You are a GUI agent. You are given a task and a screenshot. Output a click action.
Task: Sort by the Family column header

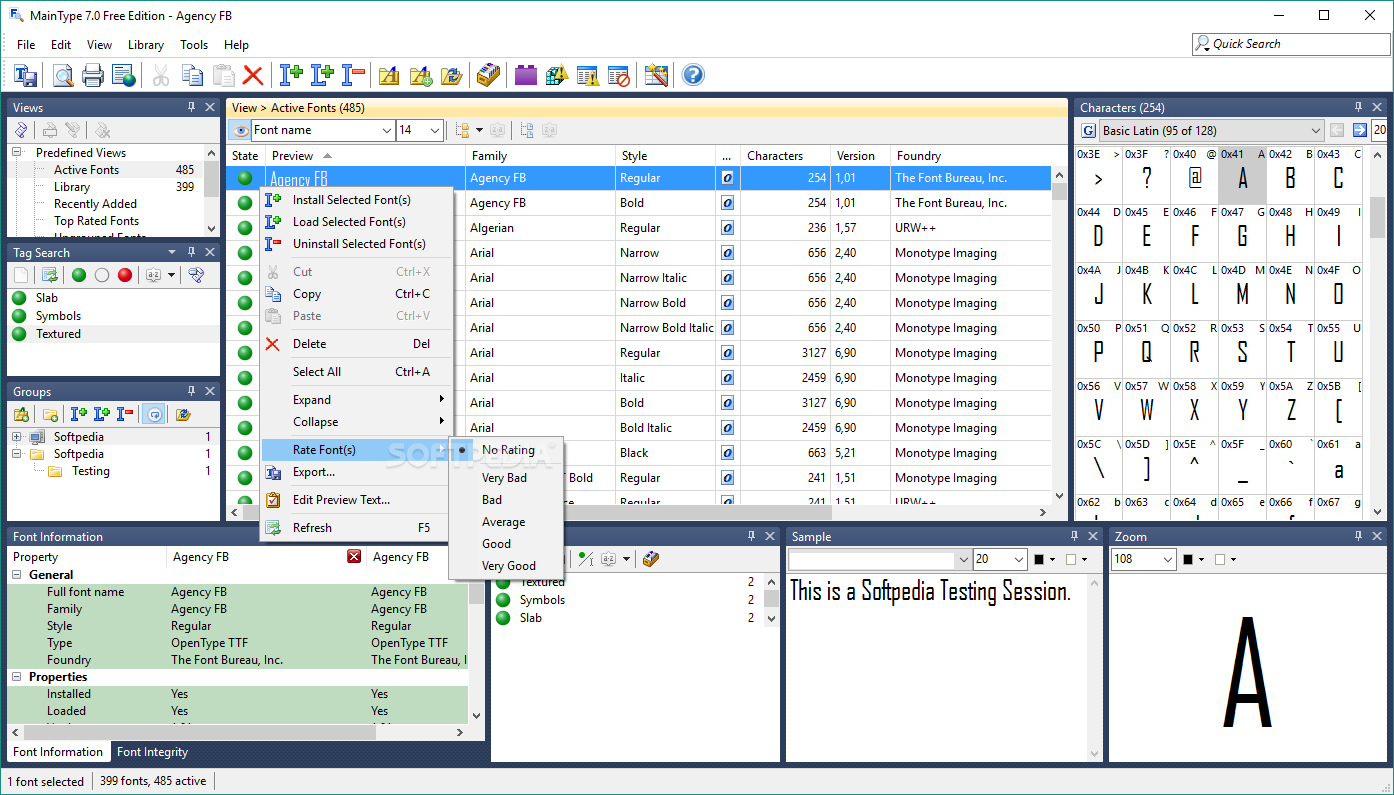click(x=540, y=156)
